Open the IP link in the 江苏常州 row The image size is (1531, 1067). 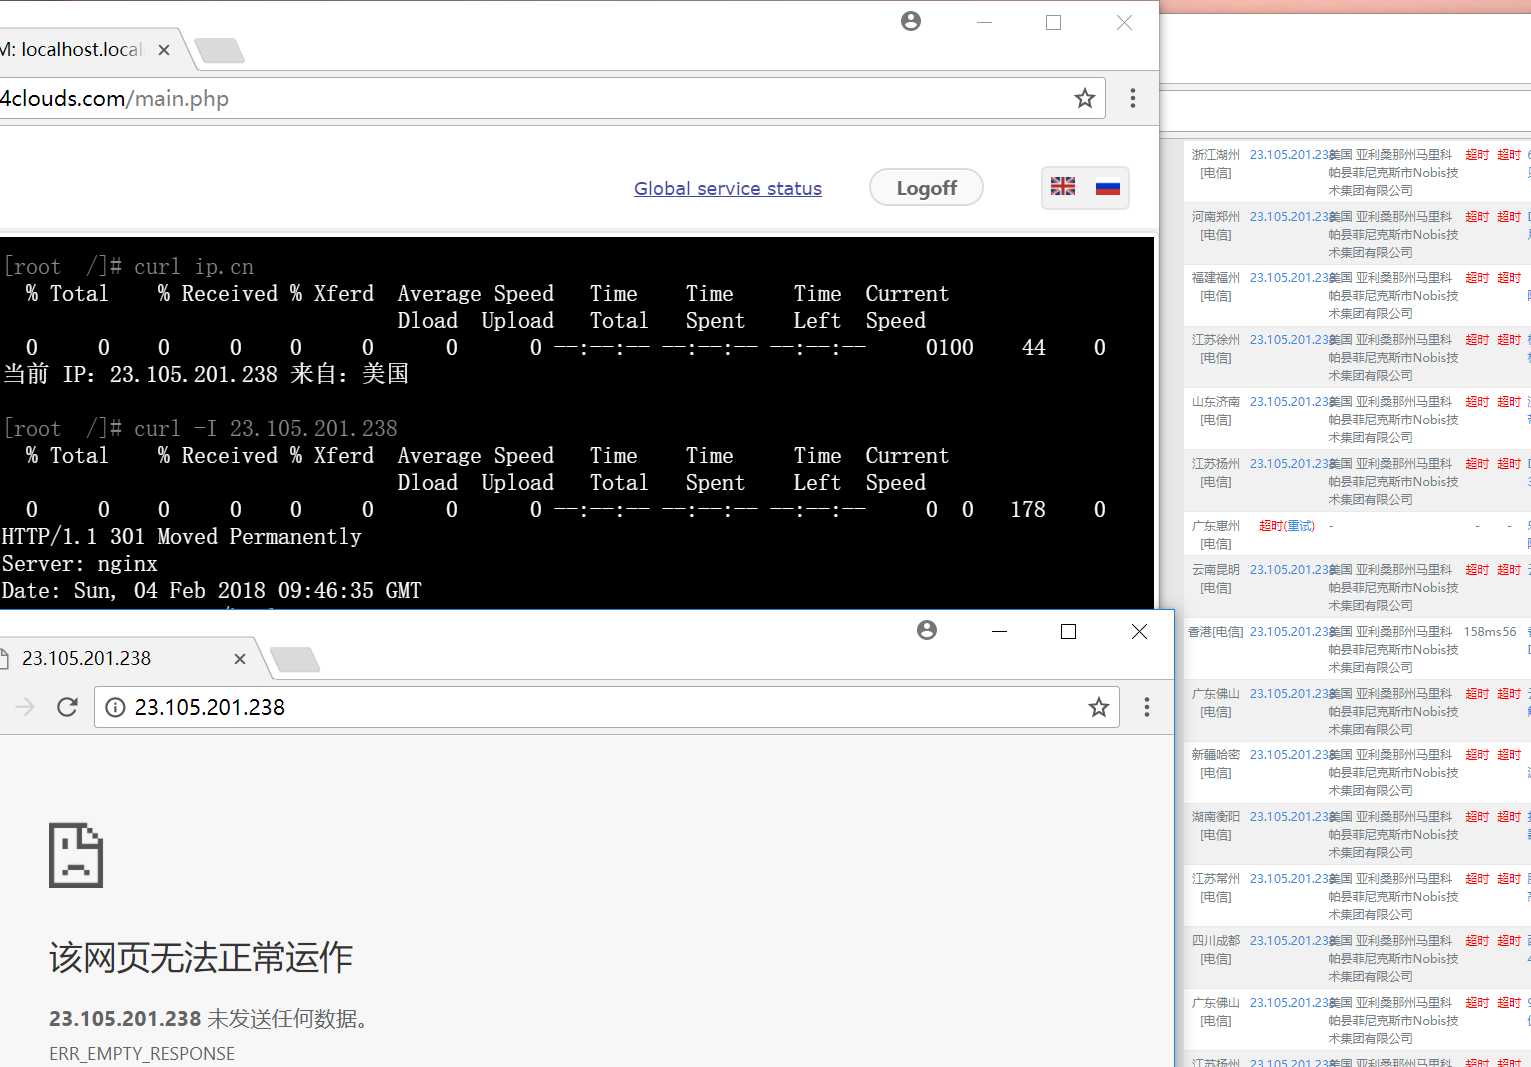click(1289, 879)
